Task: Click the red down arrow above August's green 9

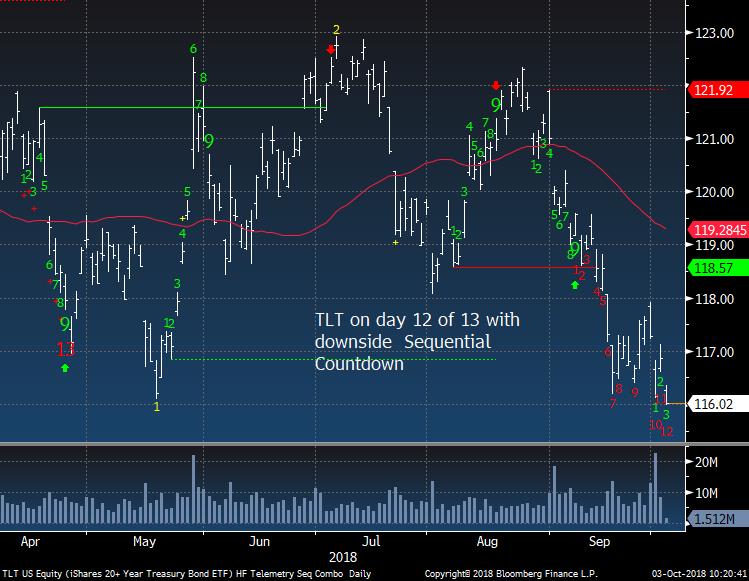Action: pyautogui.click(x=496, y=86)
